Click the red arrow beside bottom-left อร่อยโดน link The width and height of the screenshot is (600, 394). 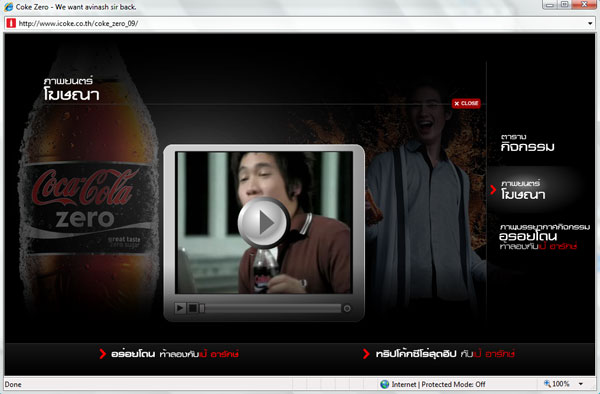coord(102,354)
